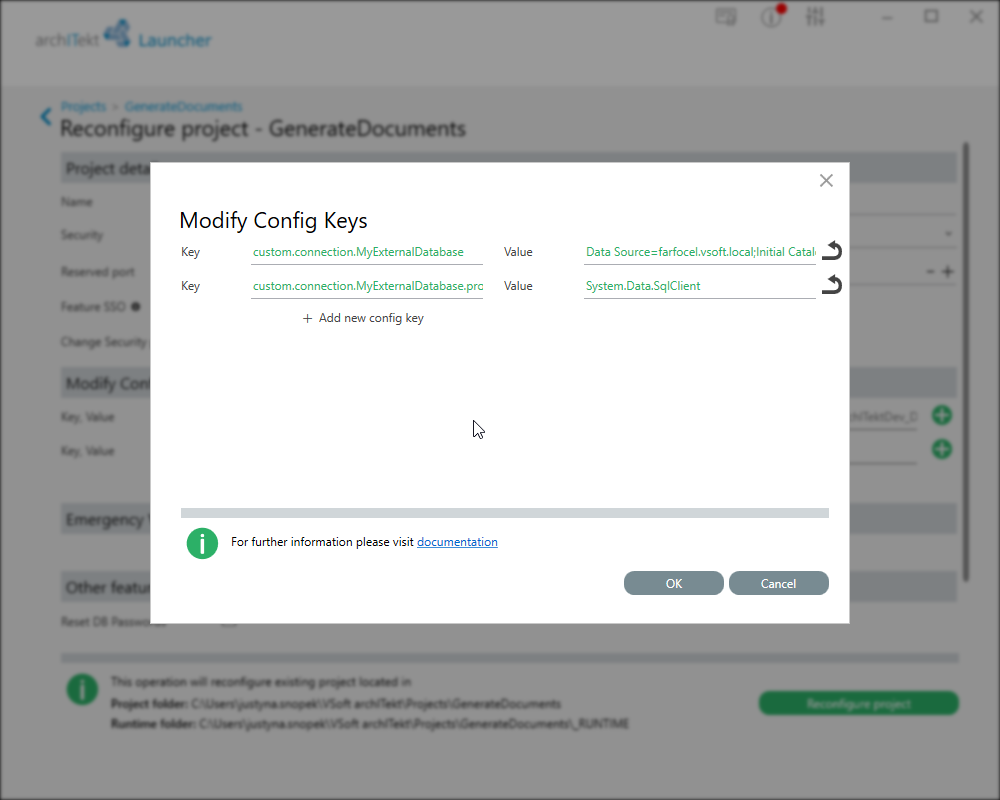Minimize the Launcher window
1000x800 pixels.
point(887,17)
